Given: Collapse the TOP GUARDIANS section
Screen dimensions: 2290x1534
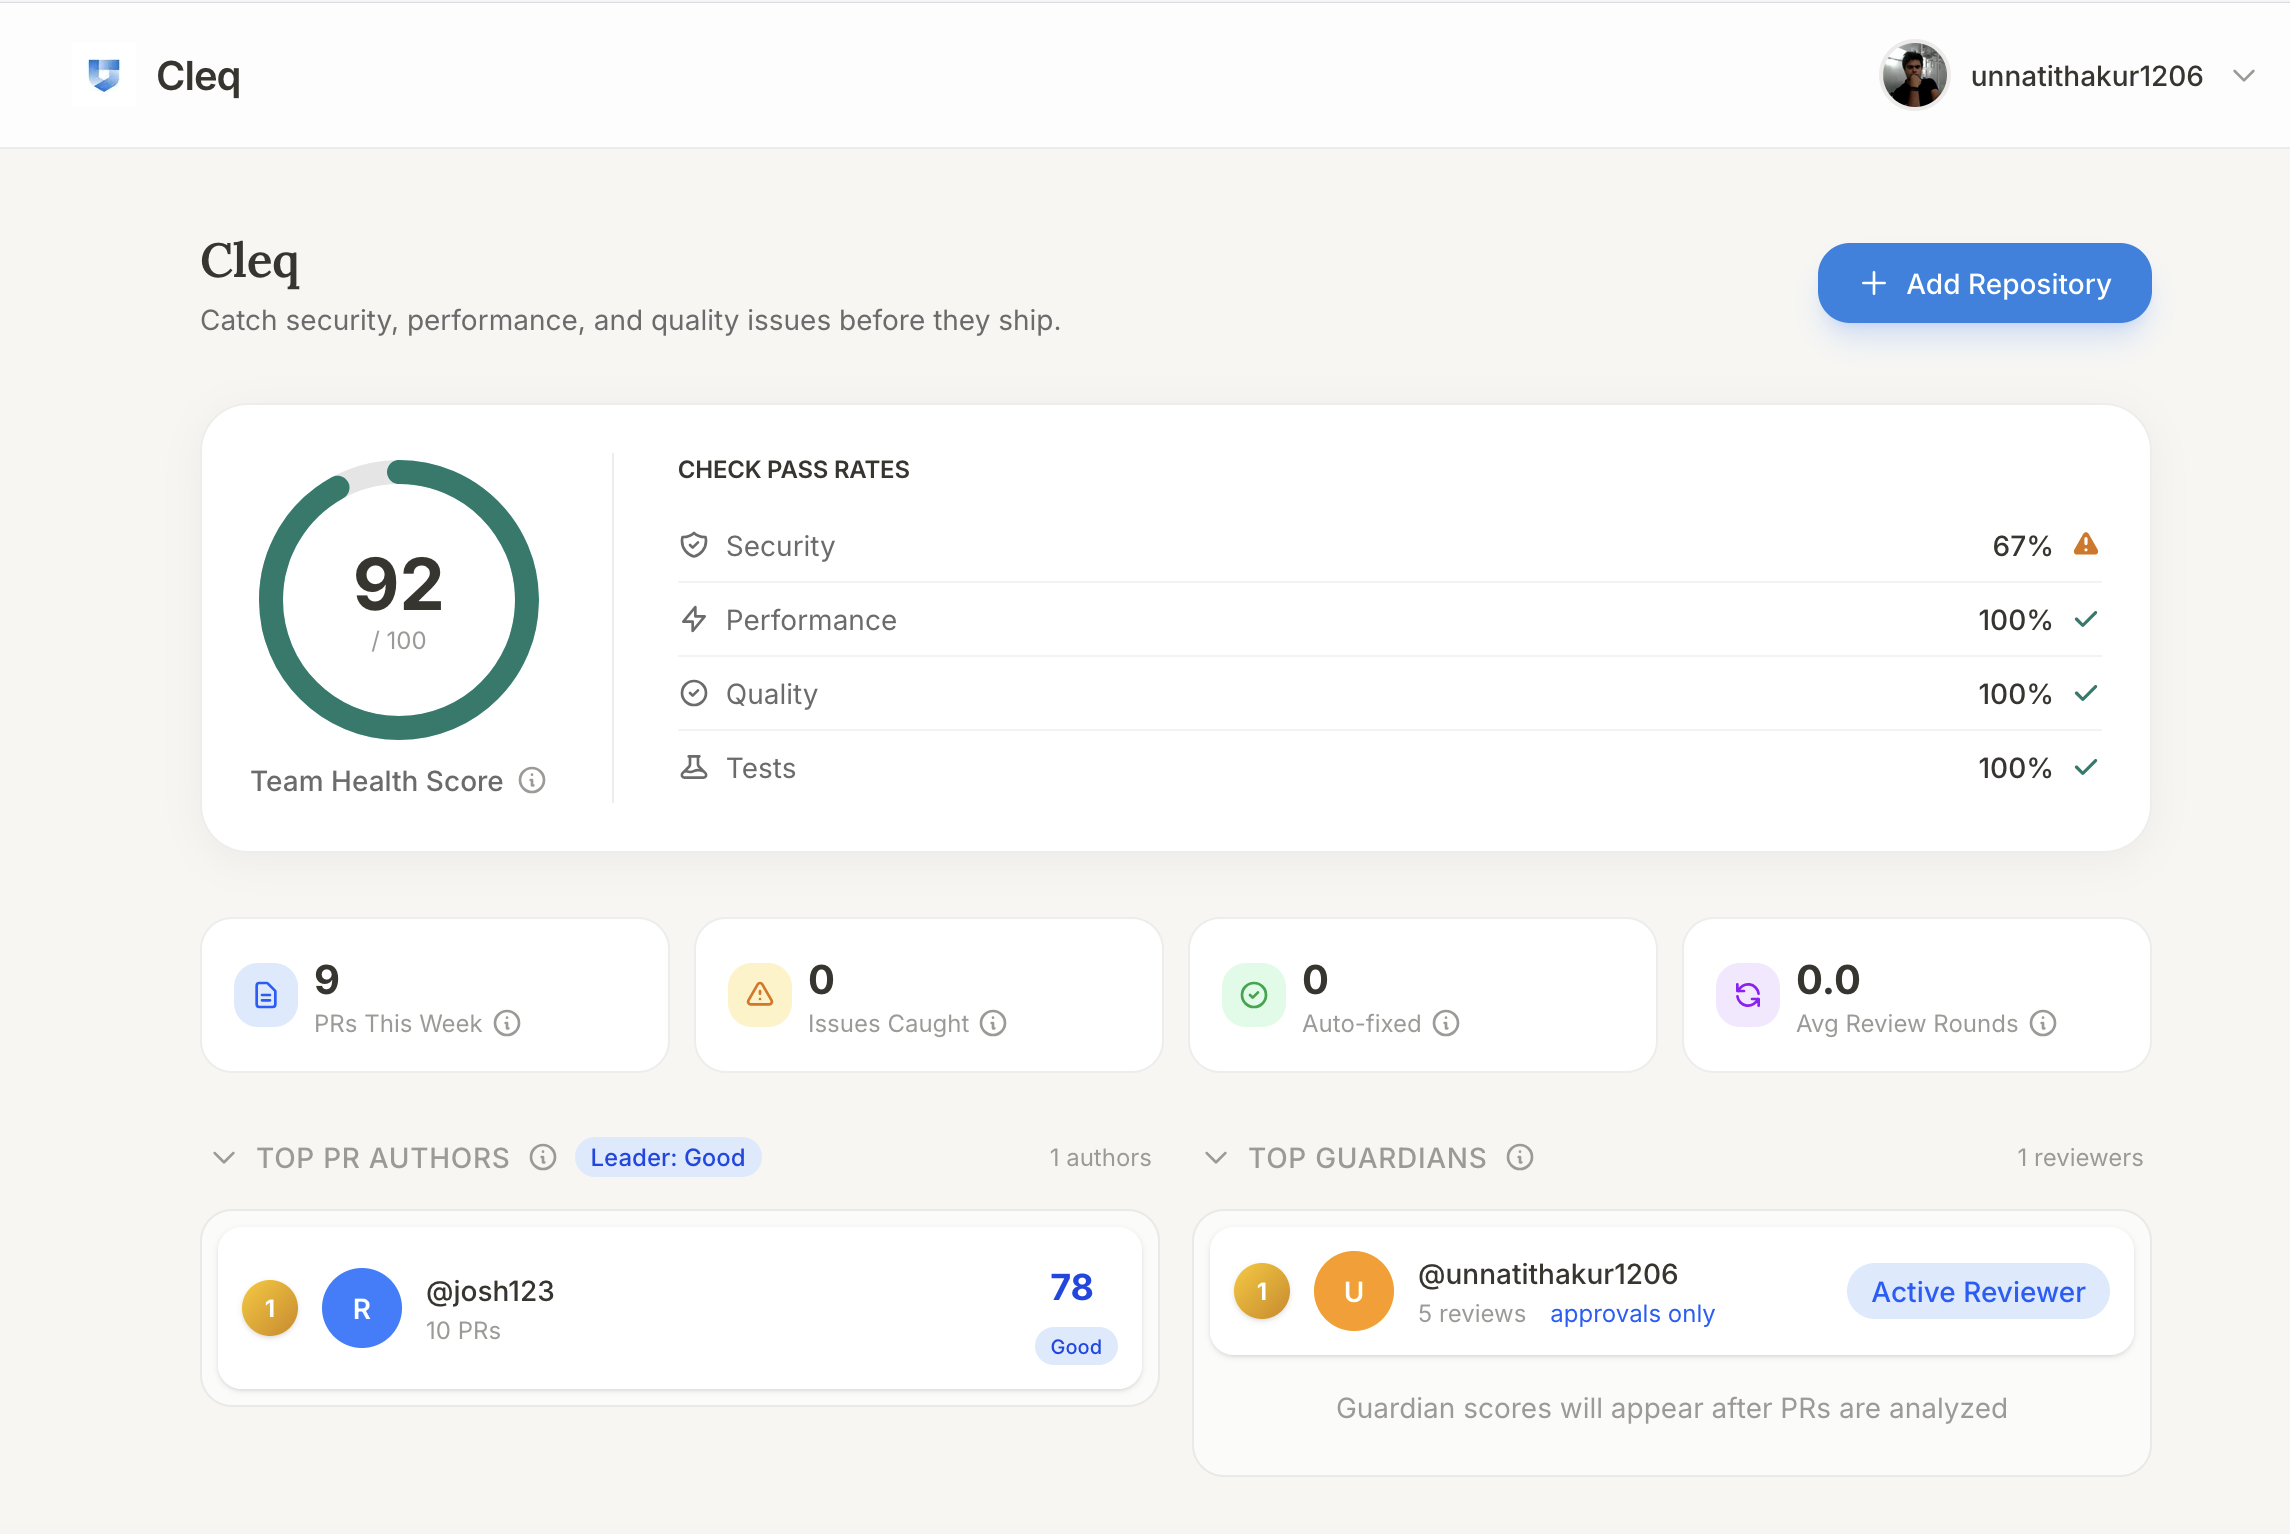Looking at the screenshot, I should click(x=1215, y=1158).
